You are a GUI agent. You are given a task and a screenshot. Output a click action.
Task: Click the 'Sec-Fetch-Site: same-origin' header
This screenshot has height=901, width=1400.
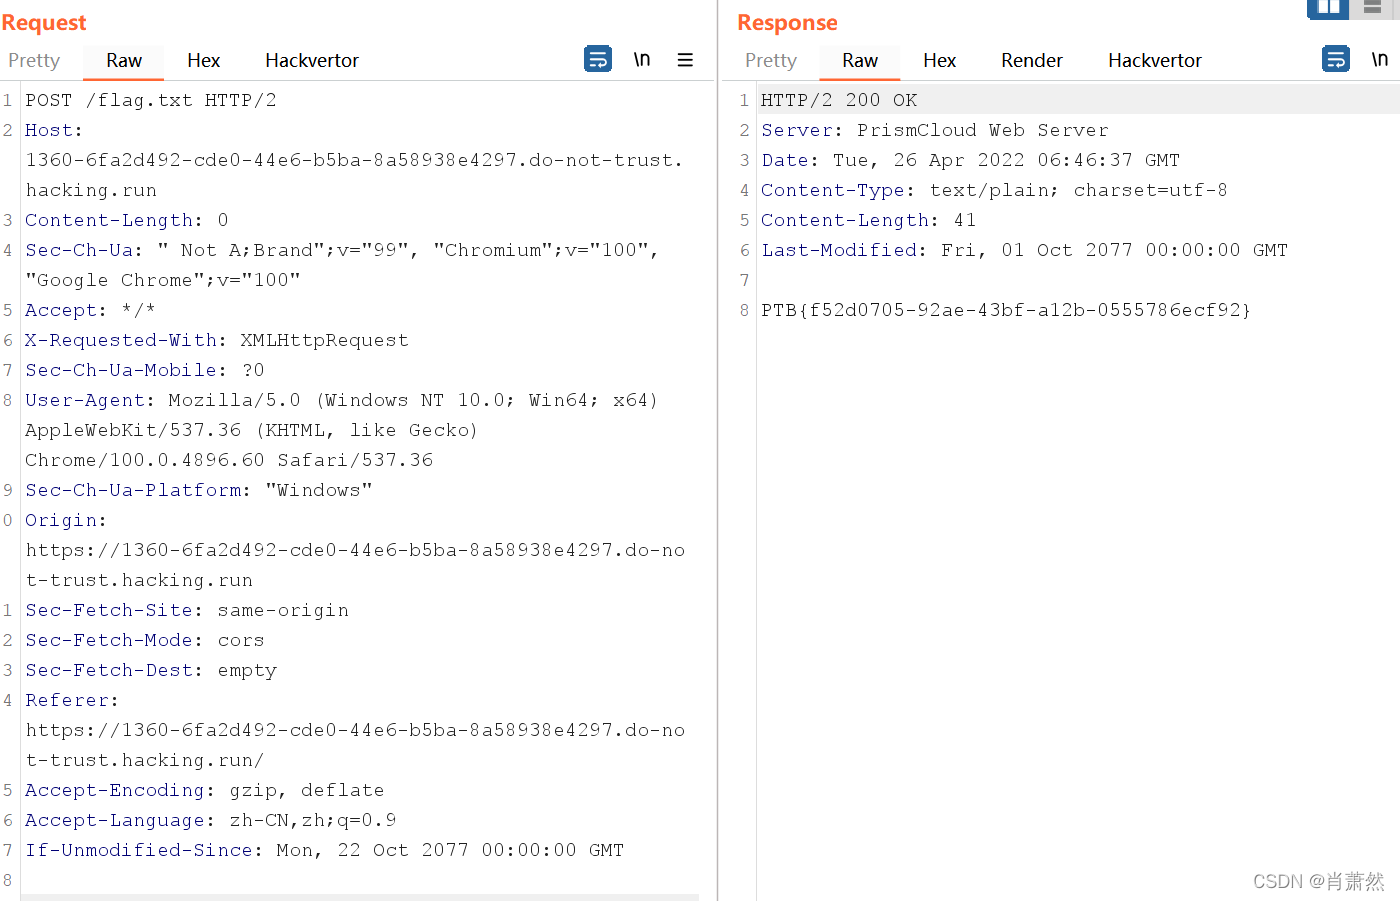click(x=187, y=610)
